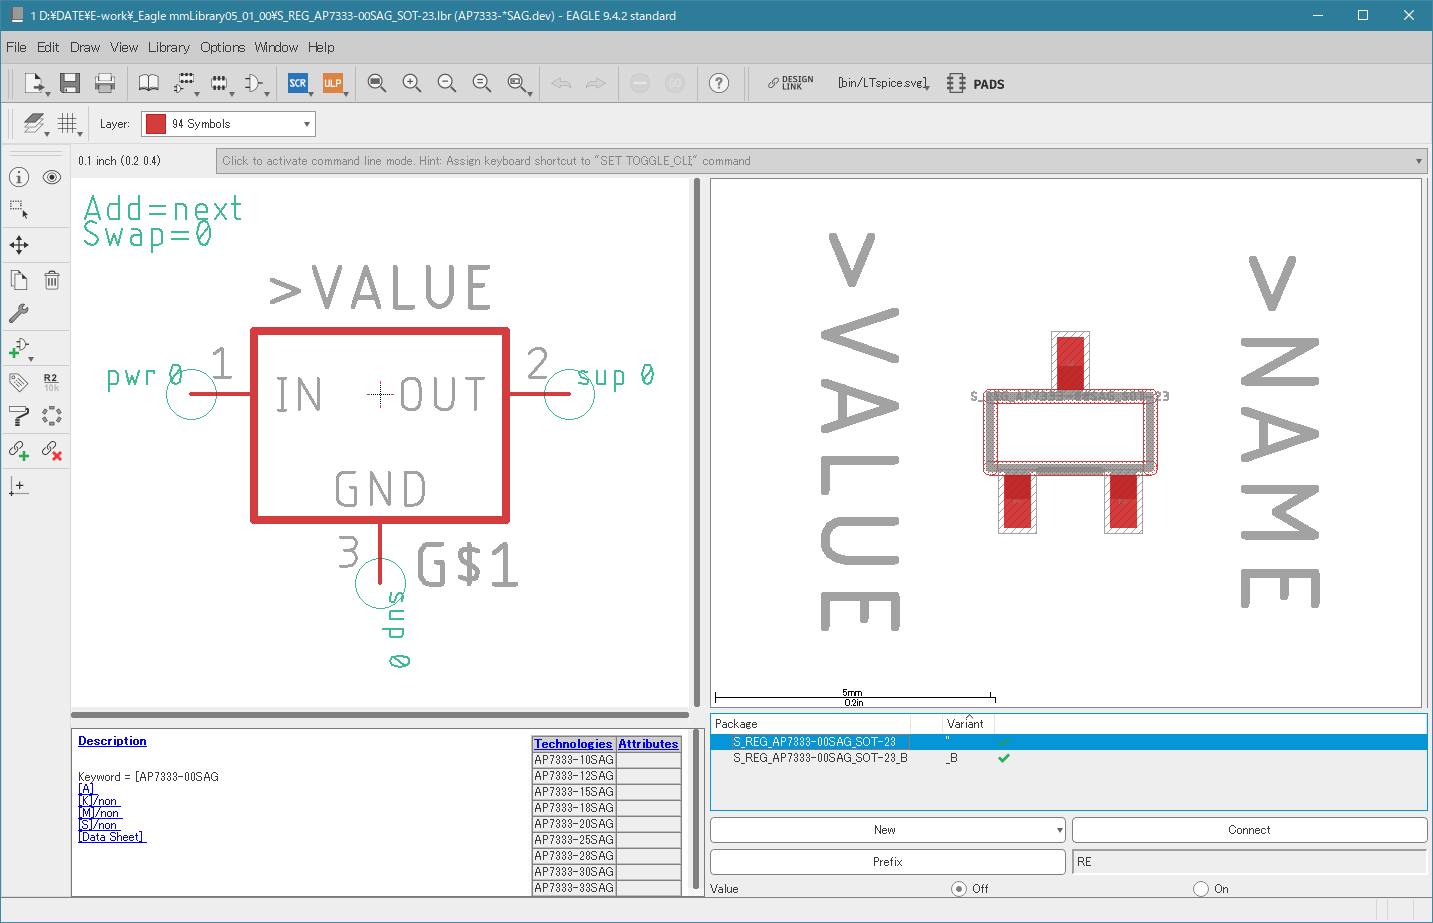Click the Prefix field showing RE

(x=1249, y=862)
